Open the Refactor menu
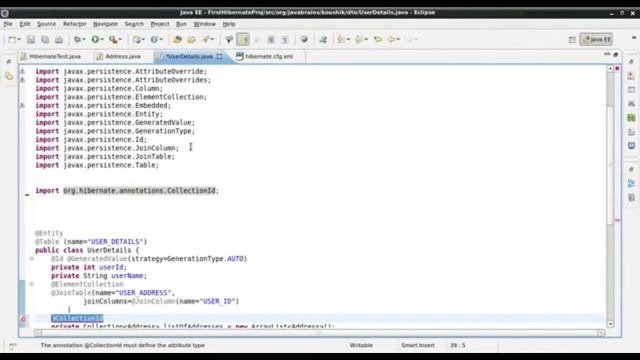Image resolution: width=640 pixels, height=360 pixels. click(75, 24)
